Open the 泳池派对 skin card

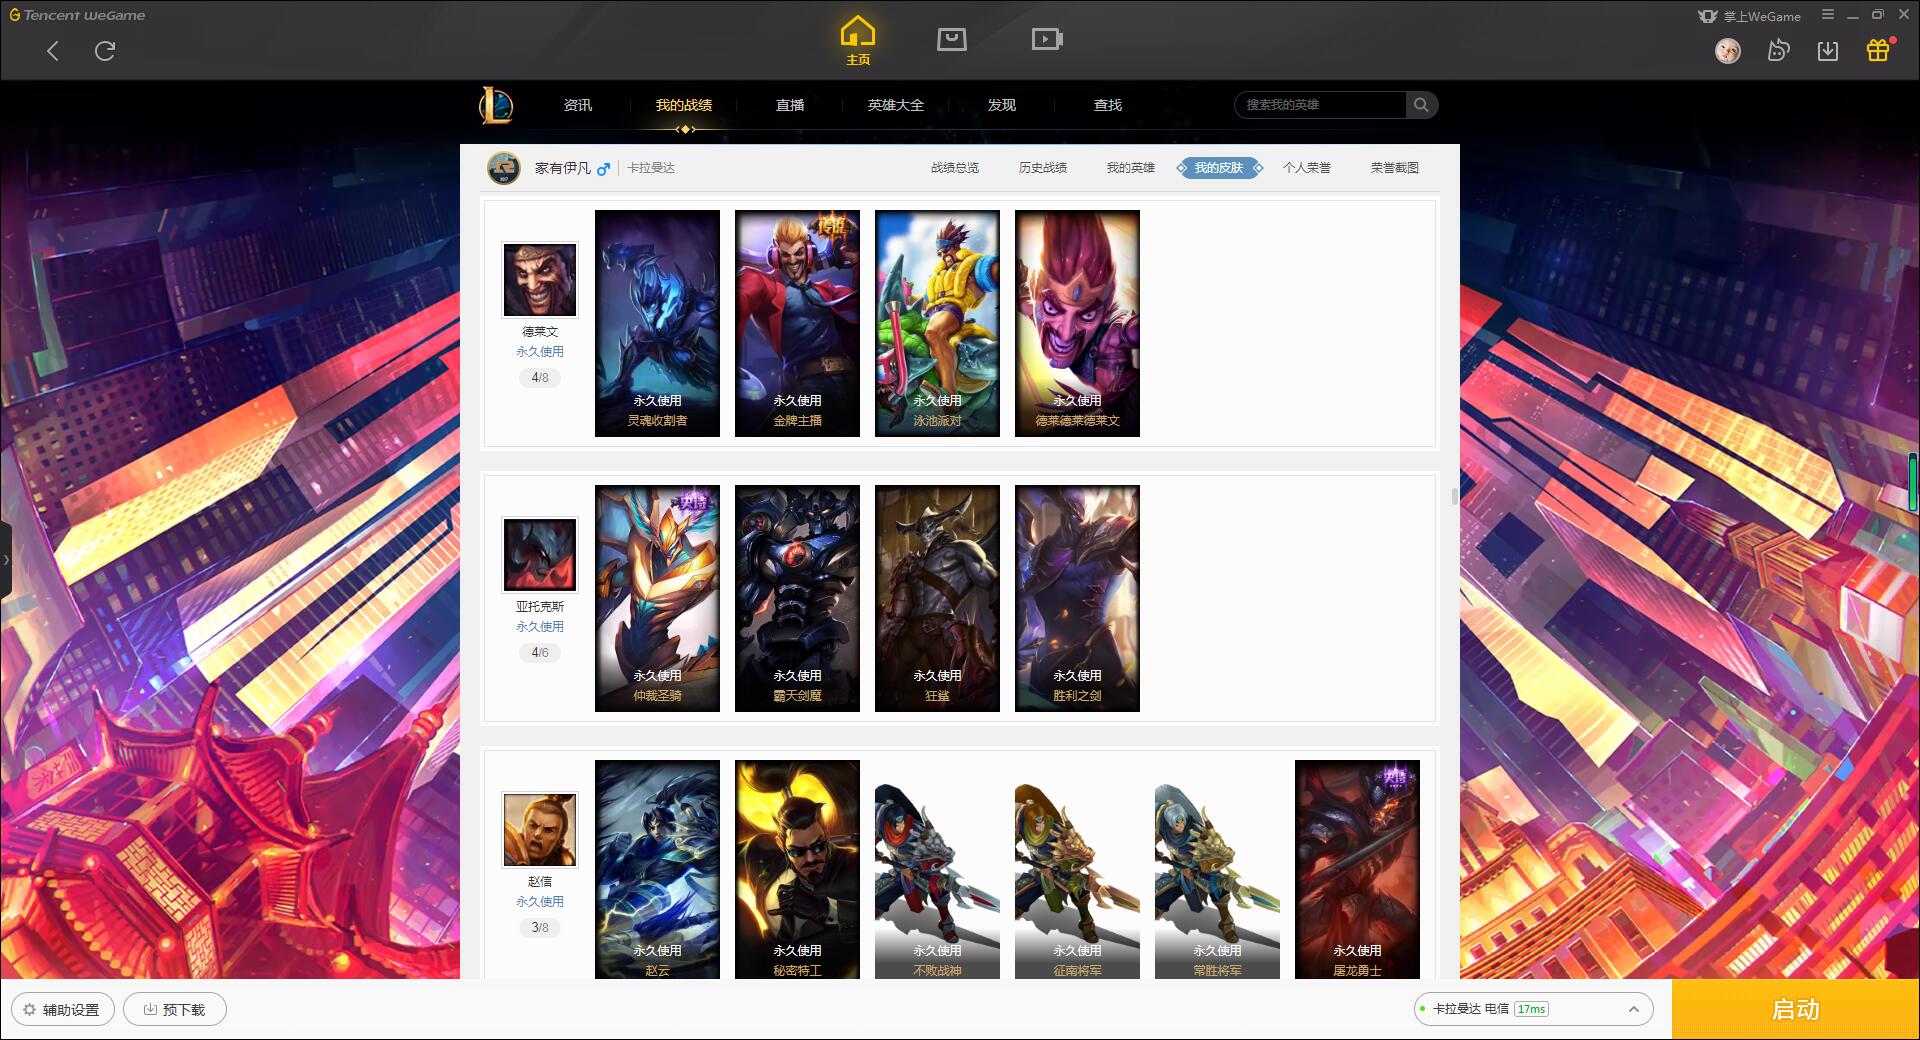(x=937, y=323)
